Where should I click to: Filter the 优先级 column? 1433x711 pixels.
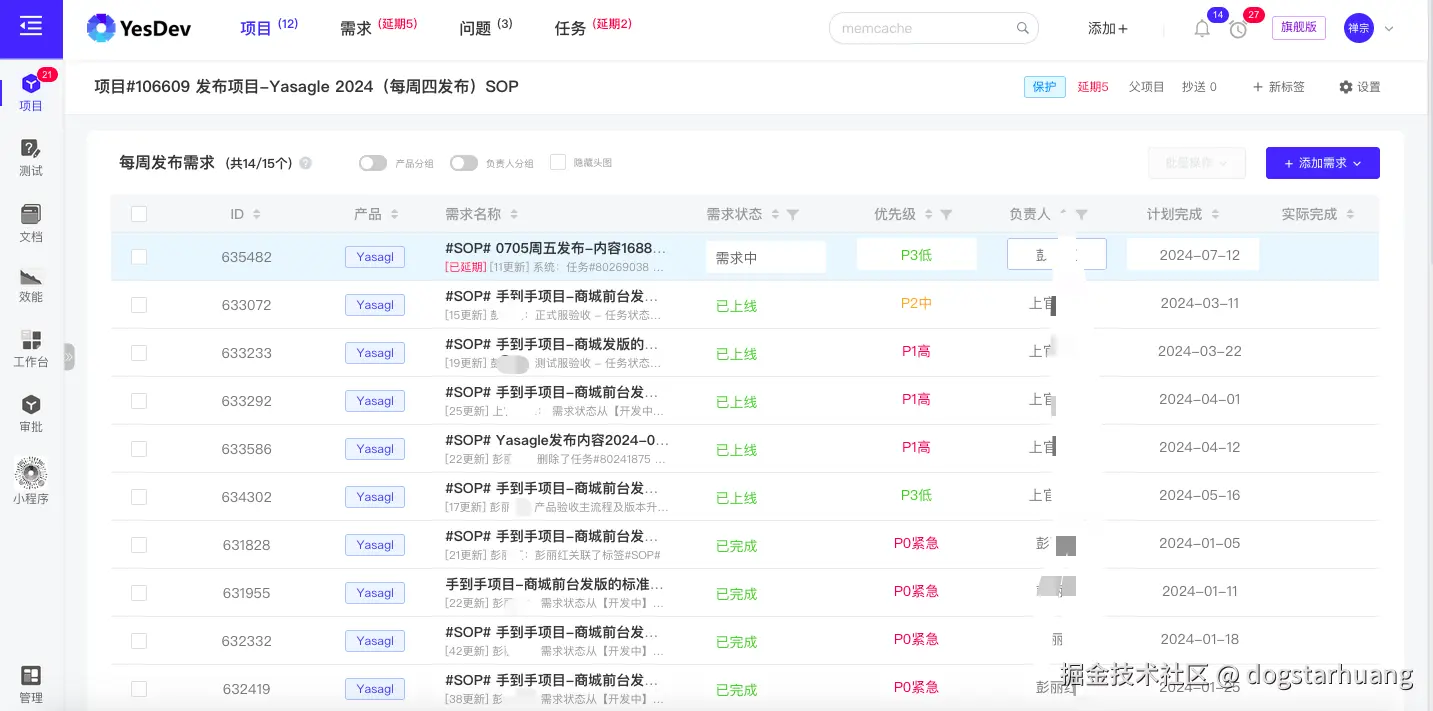[x=946, y=214]
